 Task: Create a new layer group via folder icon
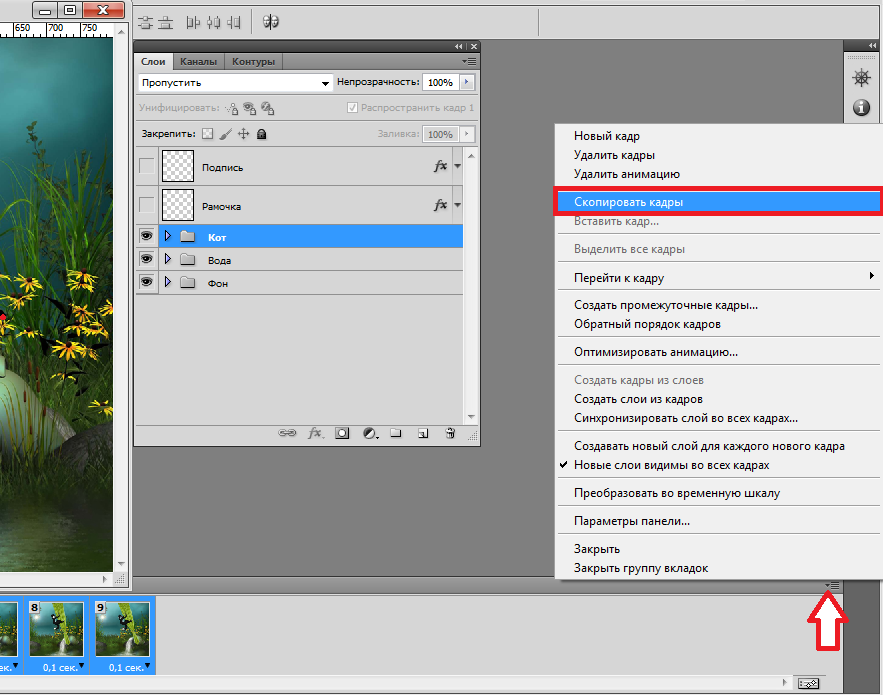point(396,433)
